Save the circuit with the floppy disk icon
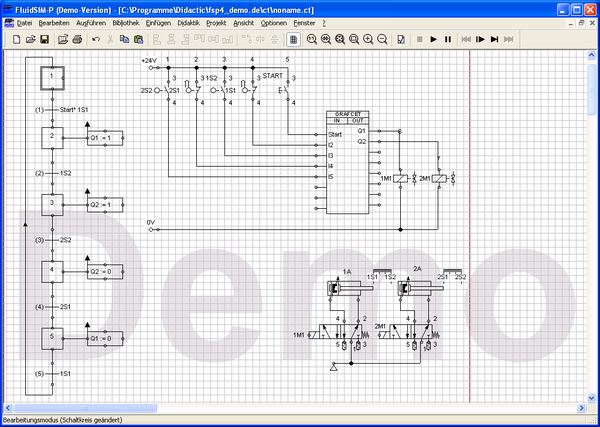 [x=45, y=39]
